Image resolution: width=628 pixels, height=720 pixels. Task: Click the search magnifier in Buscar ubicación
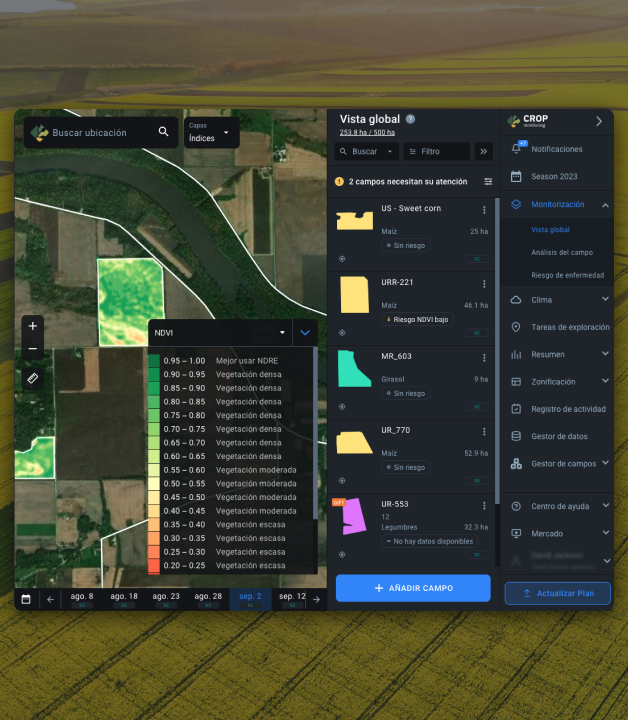point(163,132)
